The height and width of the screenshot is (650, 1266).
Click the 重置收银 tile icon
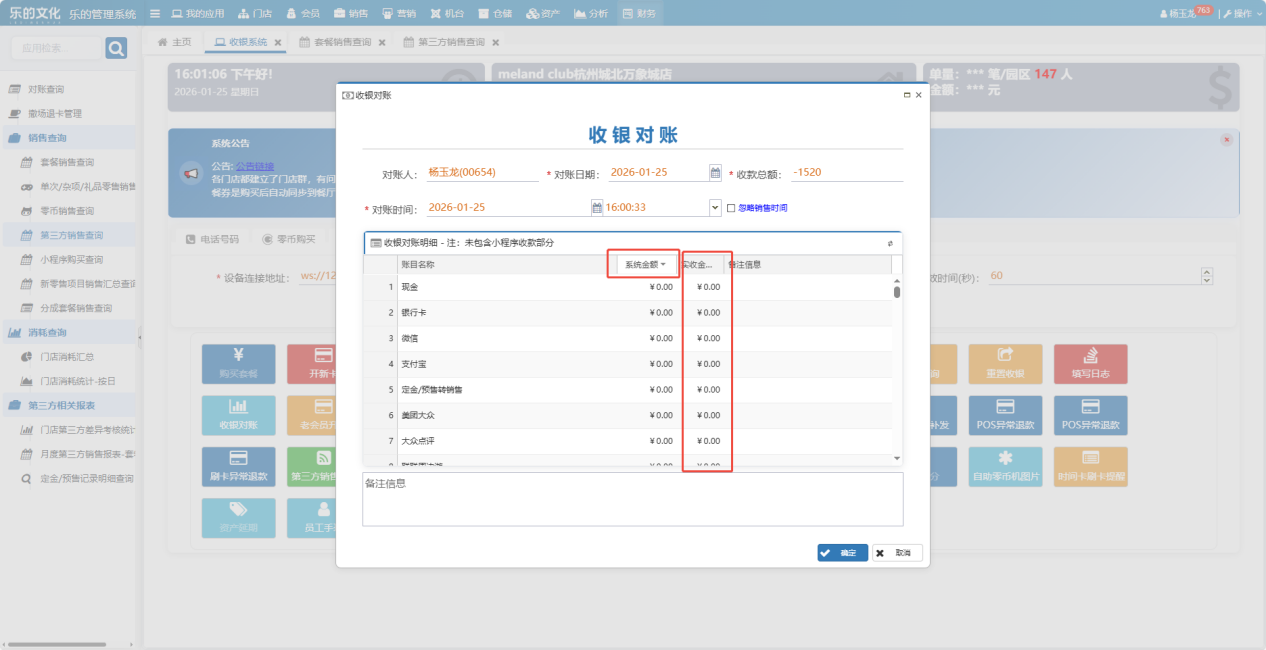point(1005,356)
